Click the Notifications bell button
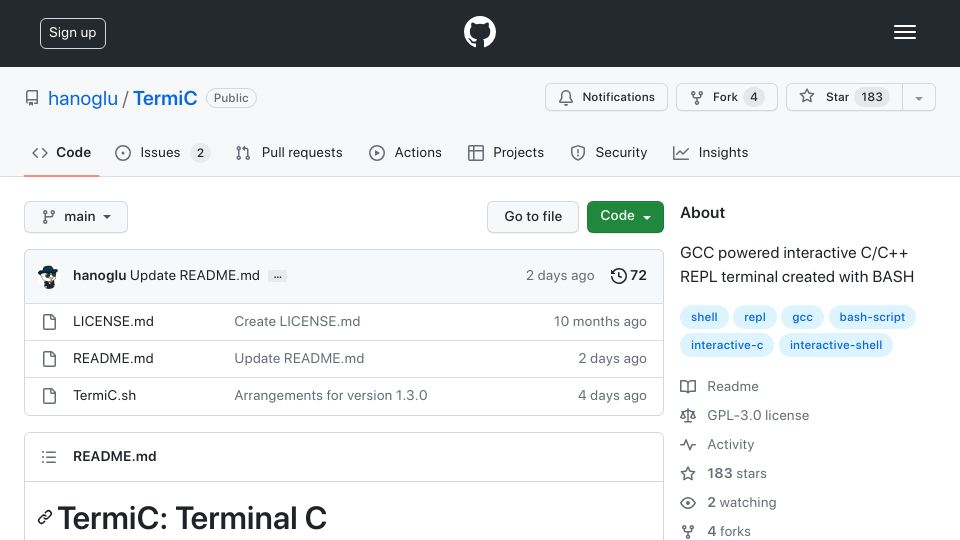The image size is (960, 540). (x=606, y=97)
